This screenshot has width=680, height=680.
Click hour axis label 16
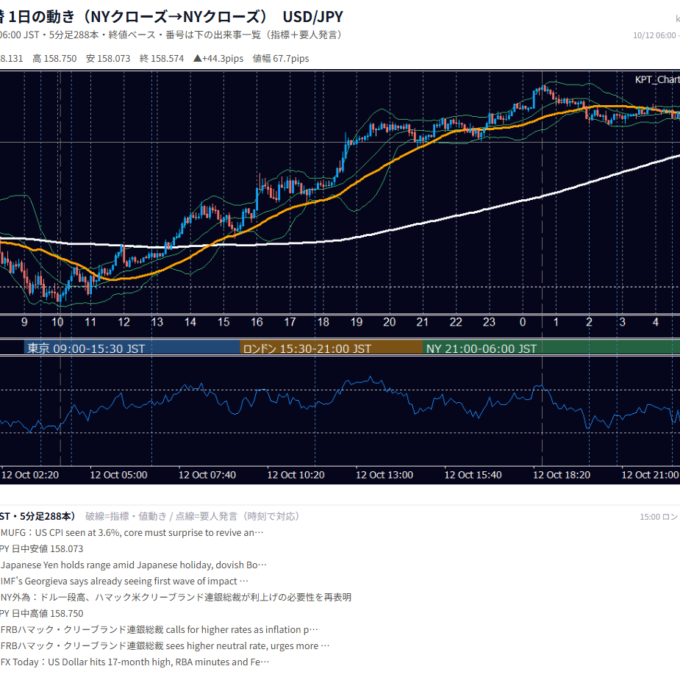[x=257, y=322]
